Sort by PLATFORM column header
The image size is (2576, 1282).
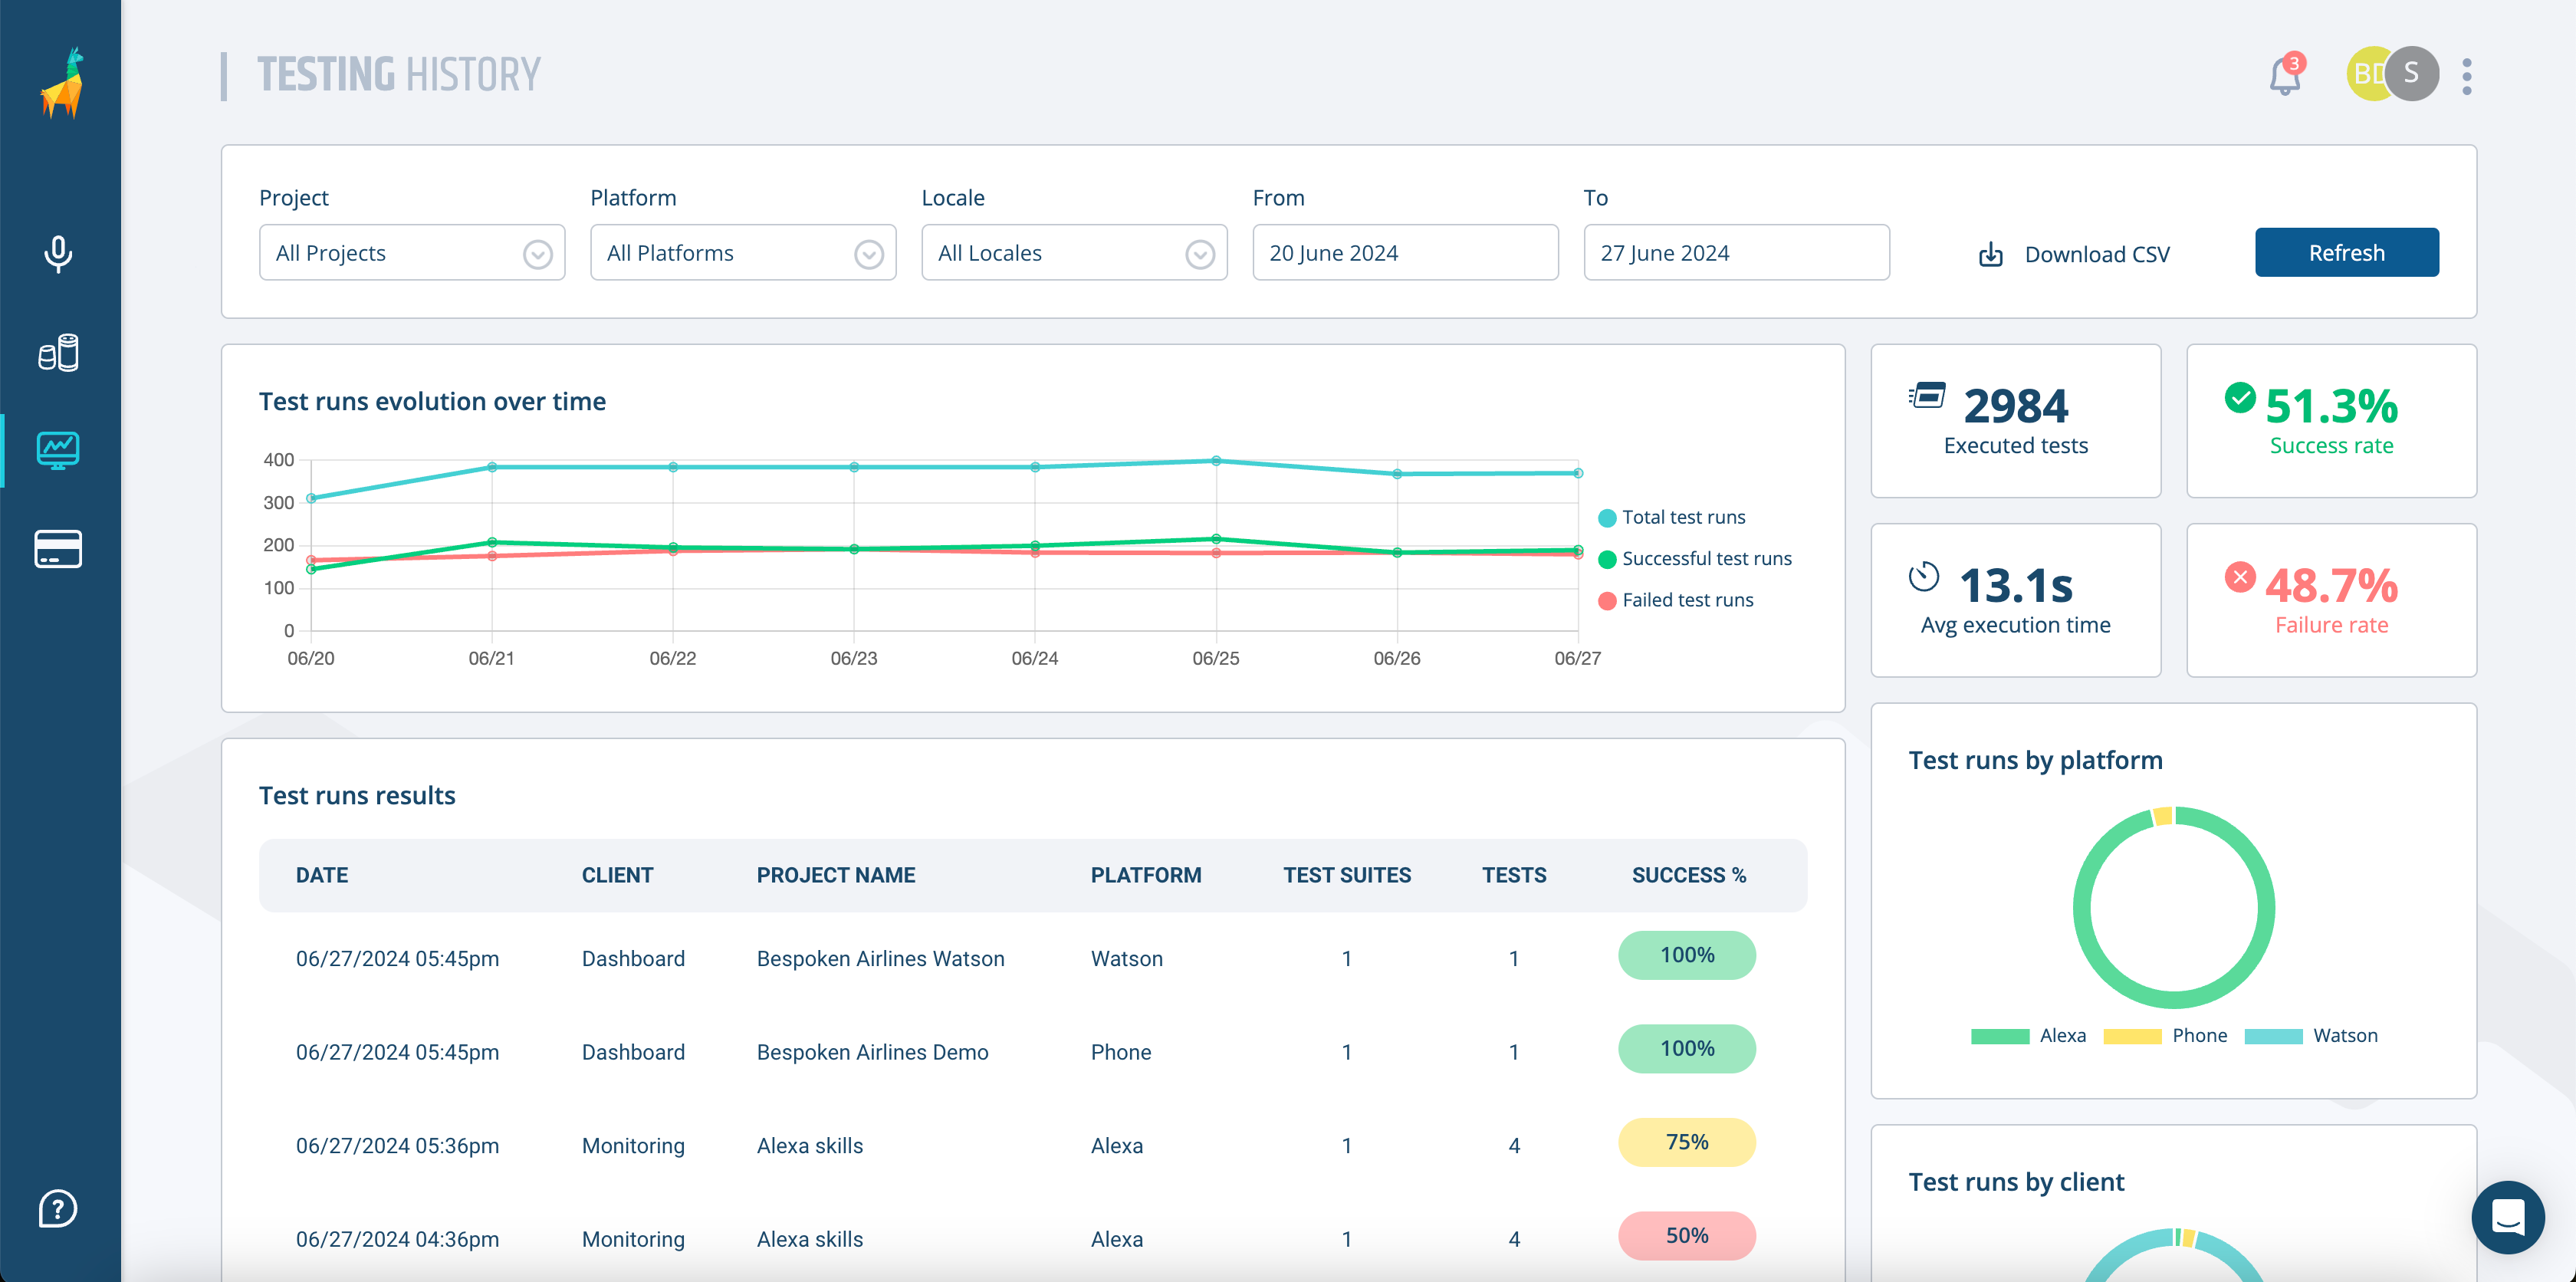(x=1146, y=875)
